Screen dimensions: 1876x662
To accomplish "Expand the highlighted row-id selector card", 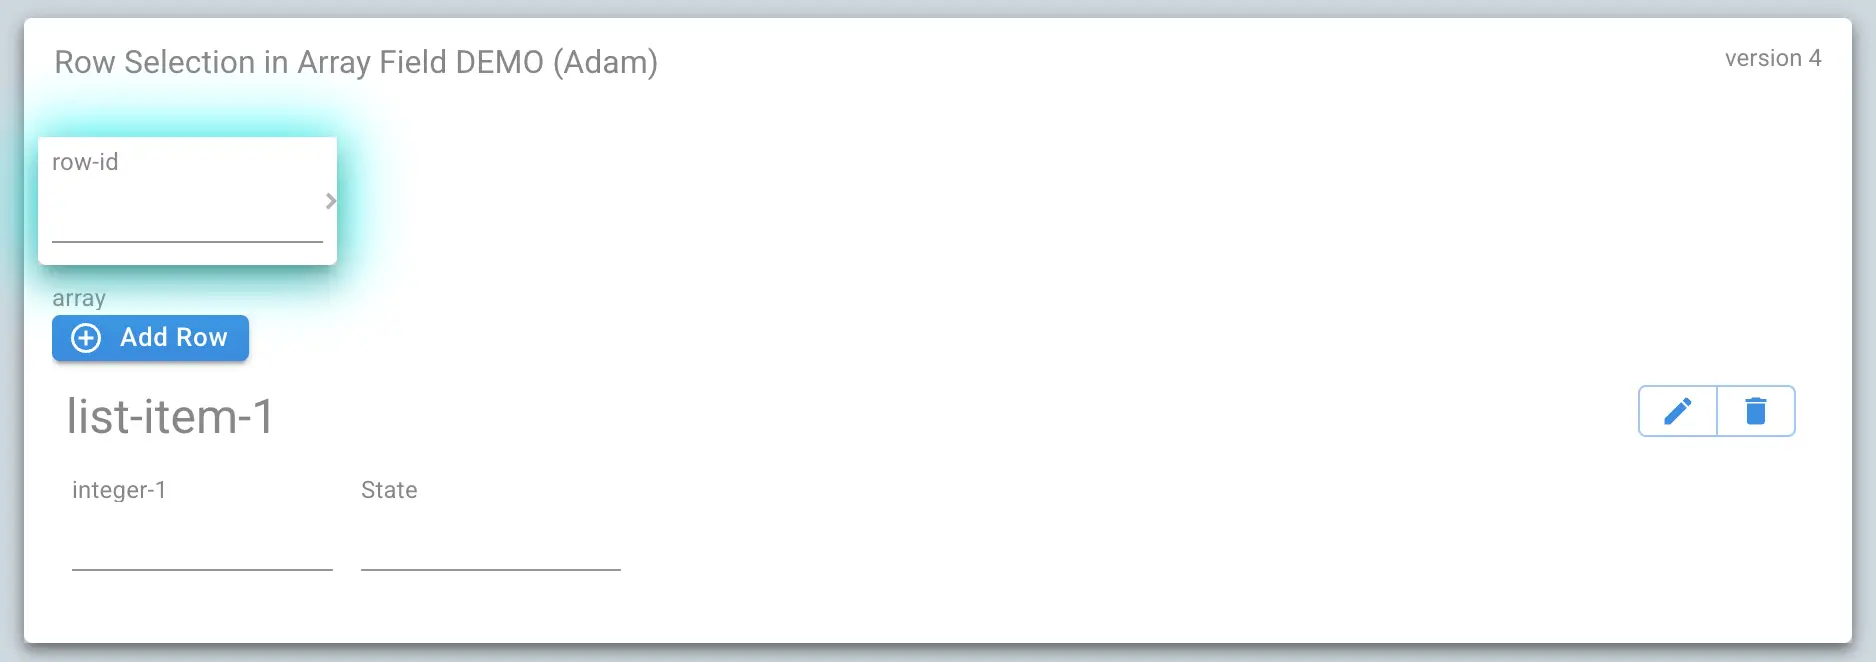I will click(187, 200).
